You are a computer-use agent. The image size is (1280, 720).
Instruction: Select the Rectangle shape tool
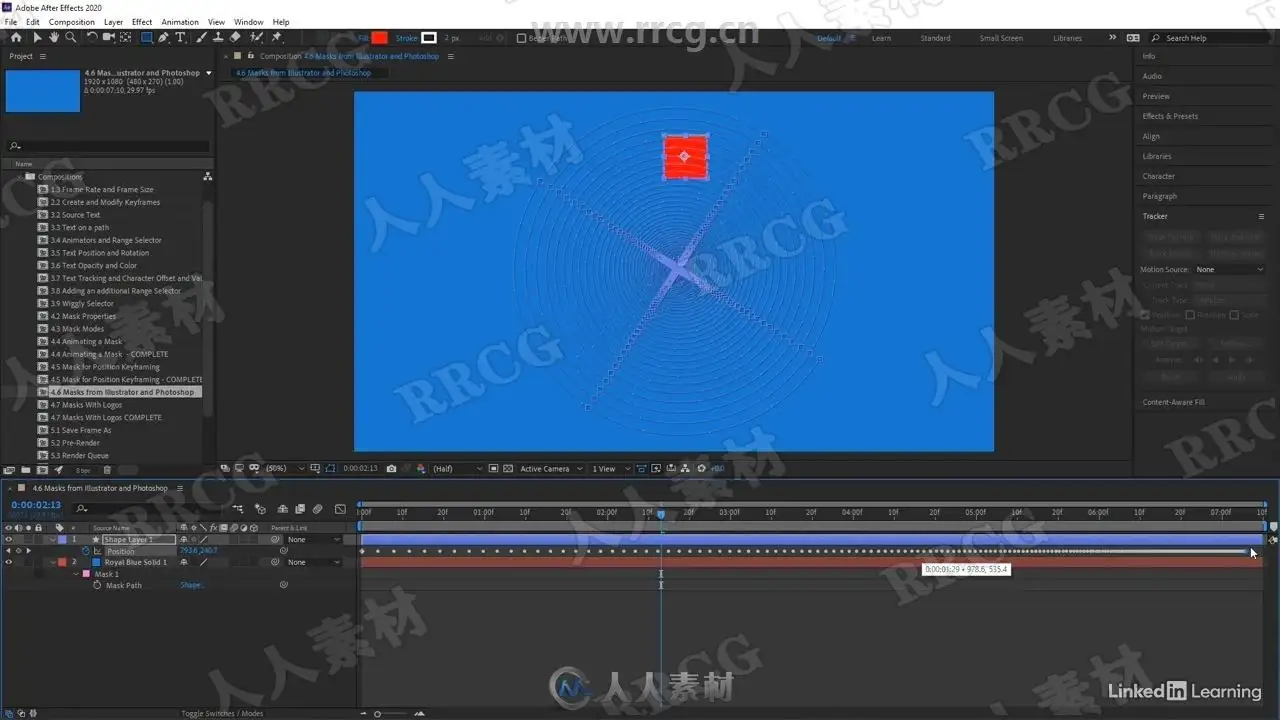[x=147, y=38]
